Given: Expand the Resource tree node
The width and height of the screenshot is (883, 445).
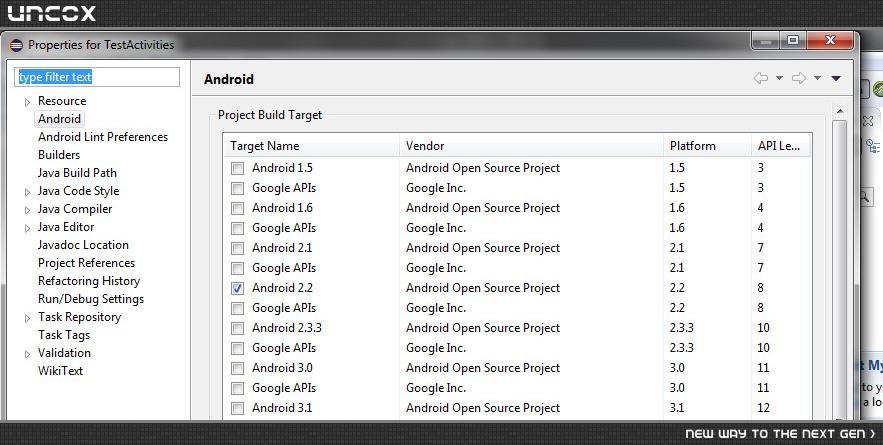Looking at the screenshot, I should [27, 102].
